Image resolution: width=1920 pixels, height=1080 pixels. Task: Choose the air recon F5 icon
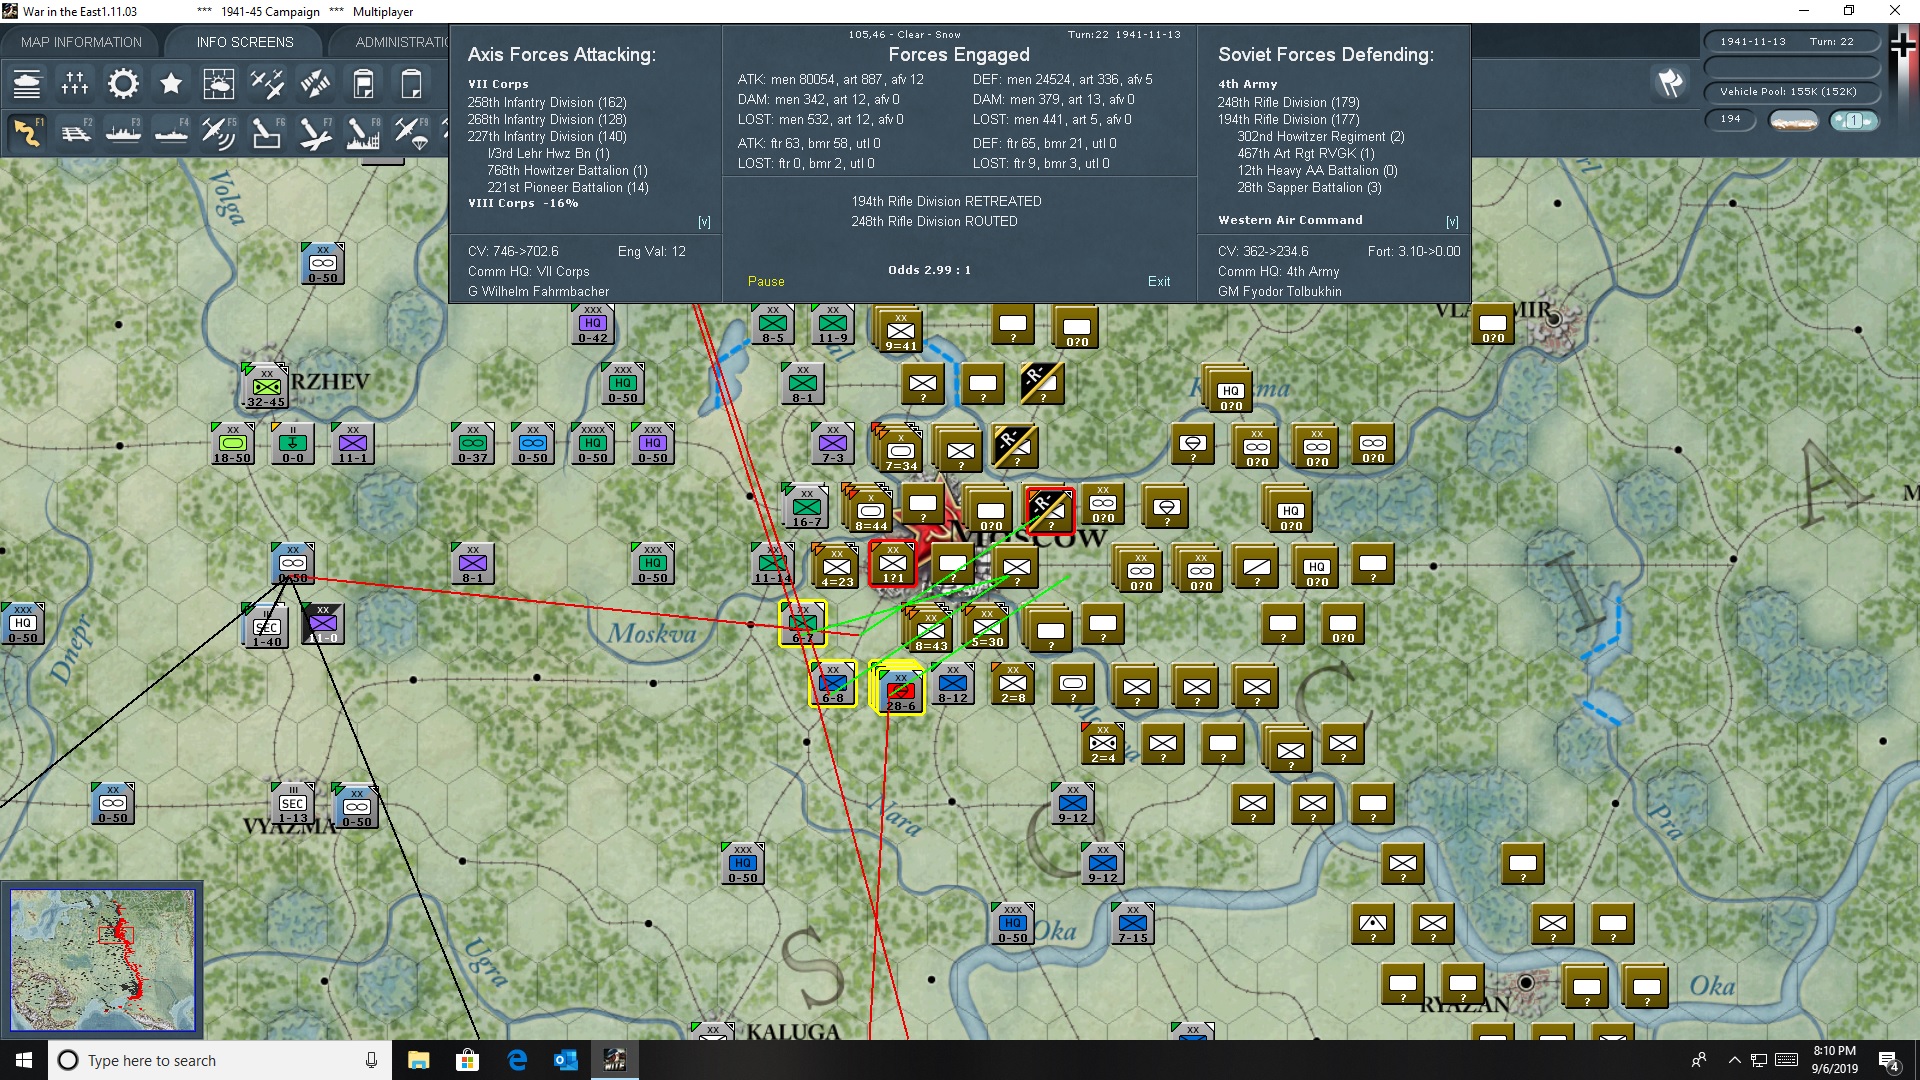(x=219, y=132)
